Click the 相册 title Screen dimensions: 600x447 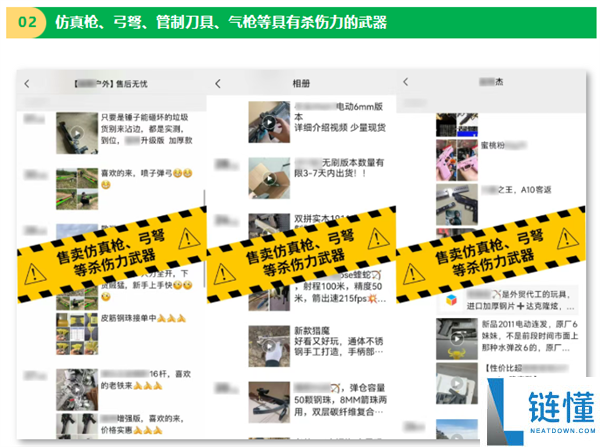pos(301,83)
